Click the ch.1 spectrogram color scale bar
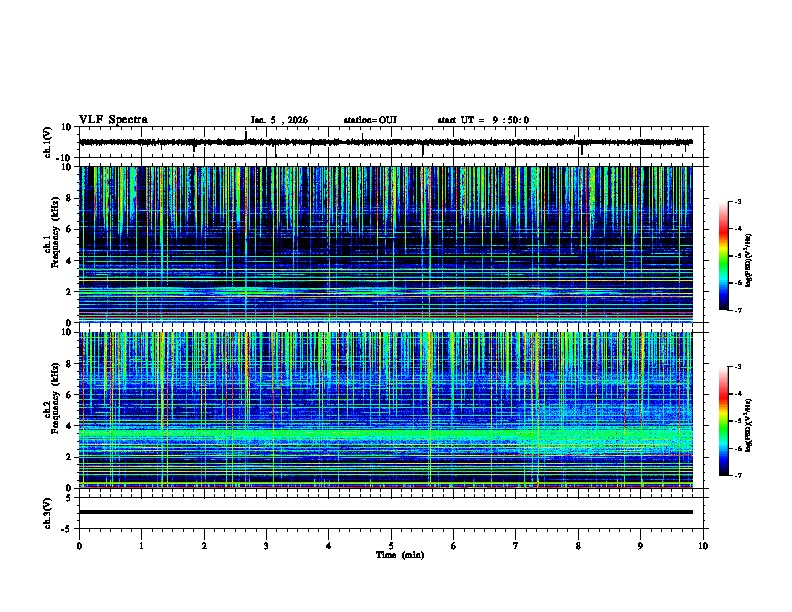 pos(723,256)
